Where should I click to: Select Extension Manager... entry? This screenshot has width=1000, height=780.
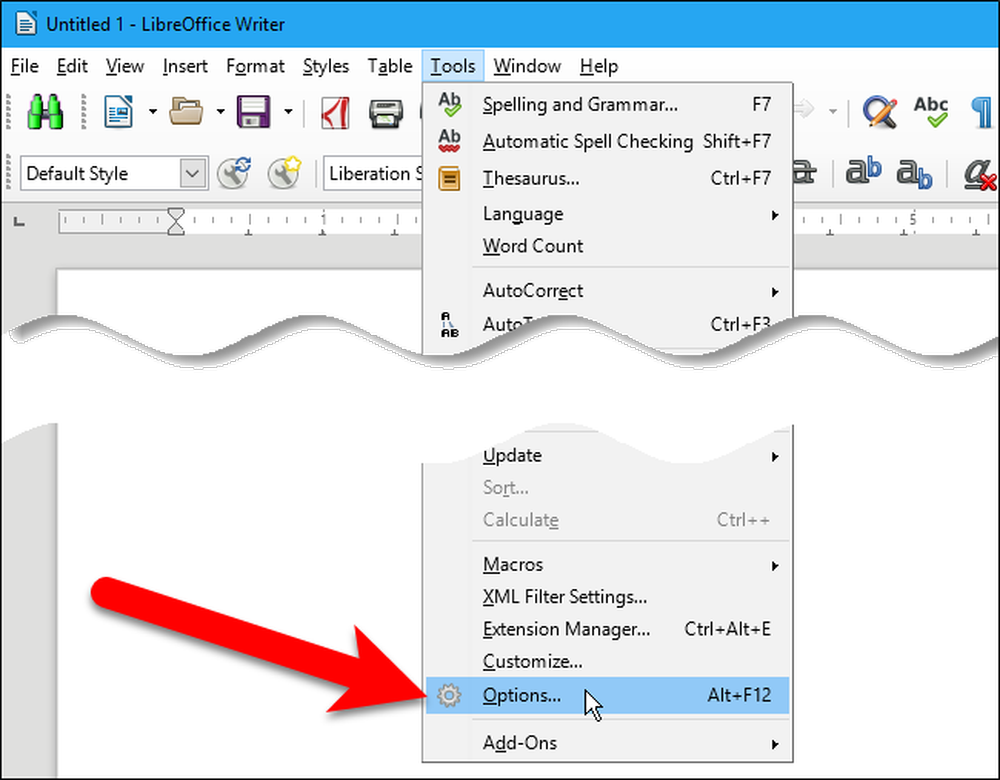tap(607, 629)
